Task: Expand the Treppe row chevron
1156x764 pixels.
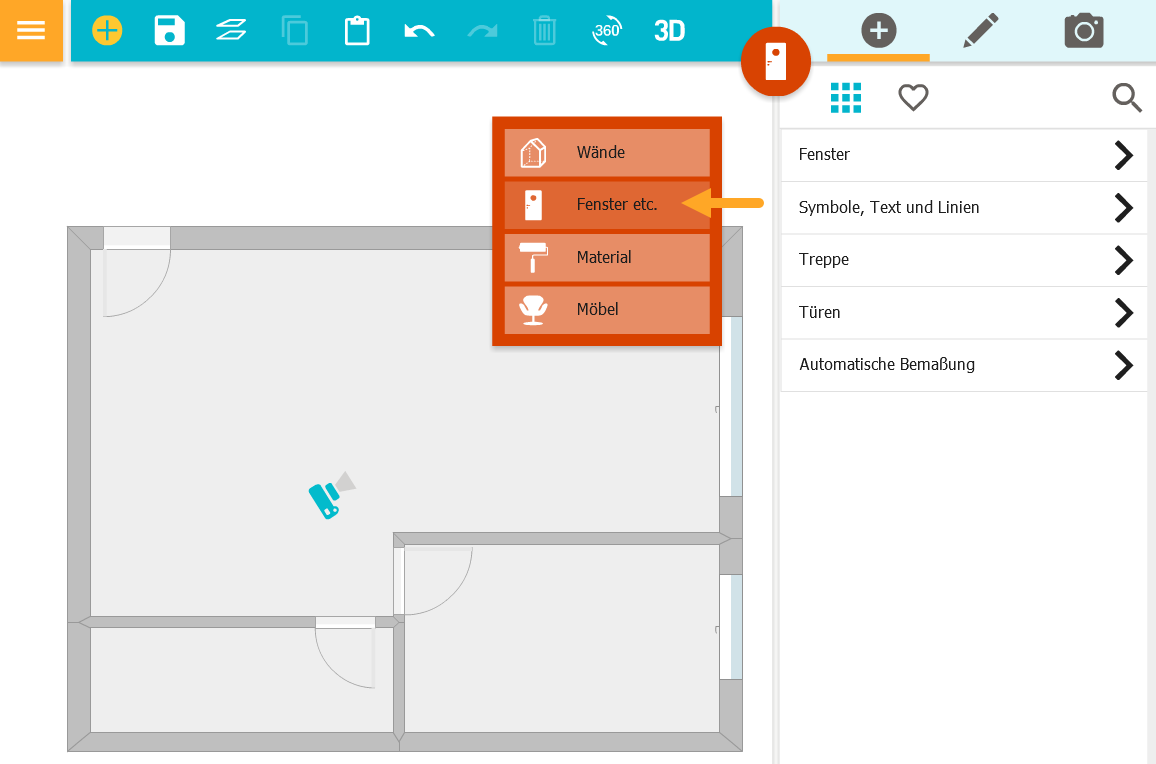Action: pyautogui.click(x=1124, y=260)
